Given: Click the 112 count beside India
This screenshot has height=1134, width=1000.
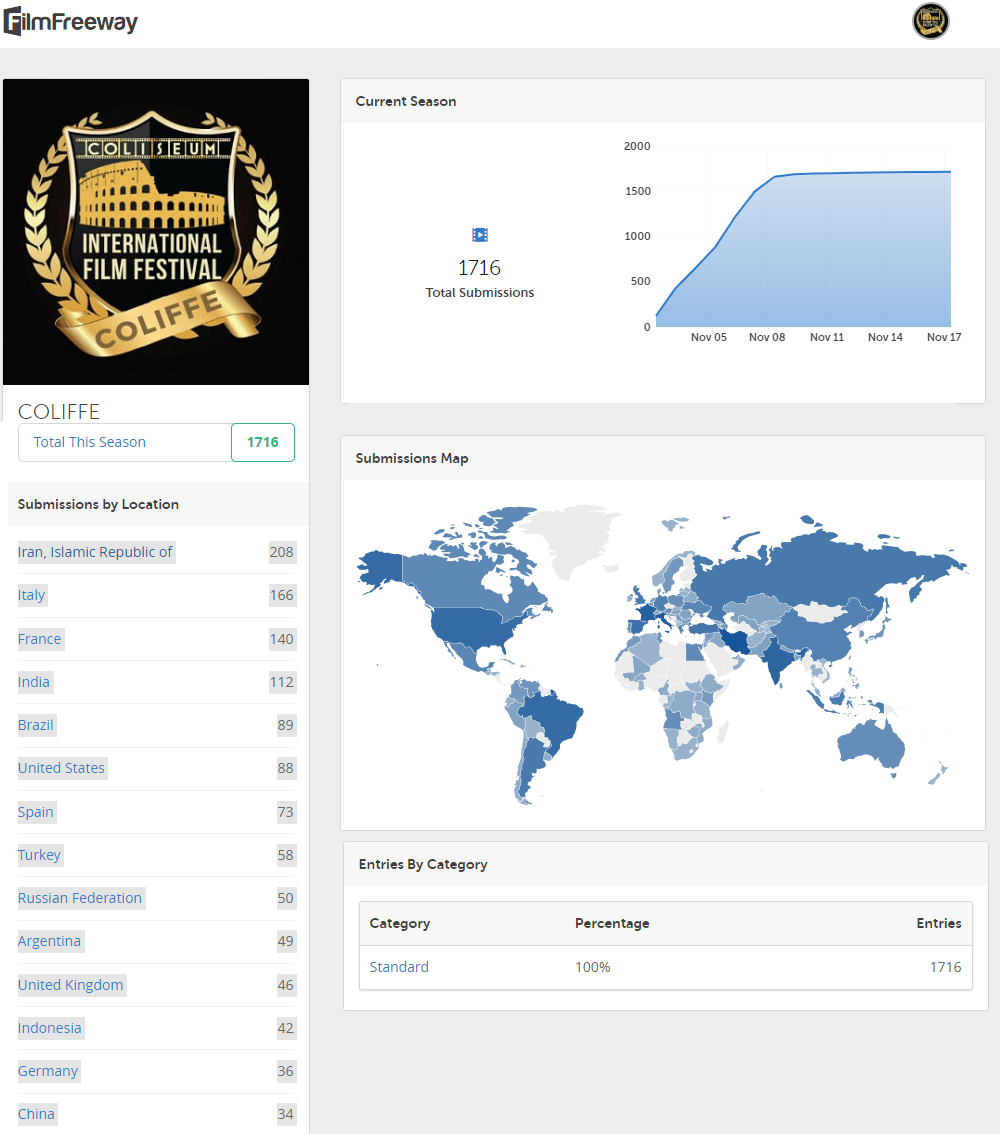Looking at the screenshot, I should click(x=281, y=682).
